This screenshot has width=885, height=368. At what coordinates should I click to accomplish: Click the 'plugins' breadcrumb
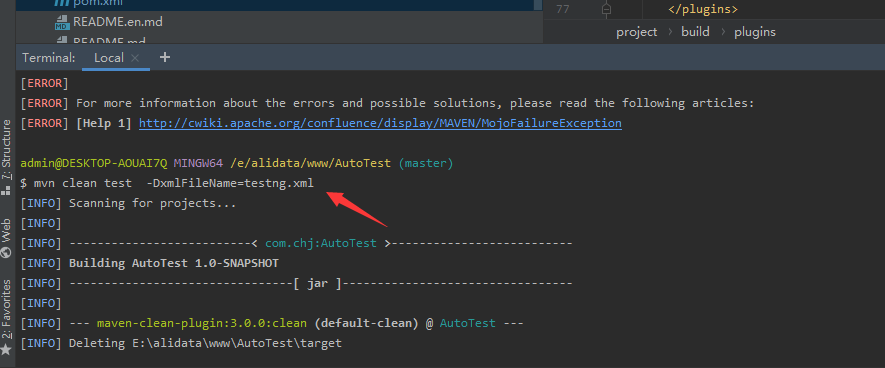[755, 32]
